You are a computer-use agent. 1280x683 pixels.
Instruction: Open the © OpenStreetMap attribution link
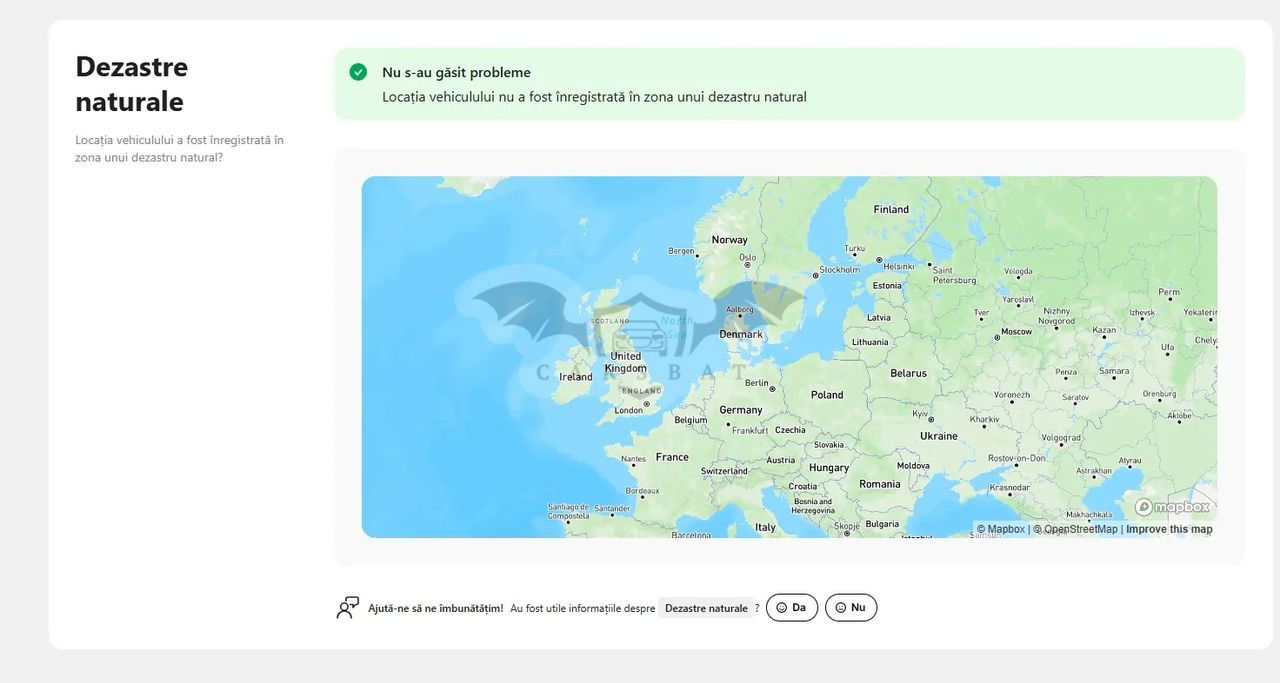point(1076,529)
